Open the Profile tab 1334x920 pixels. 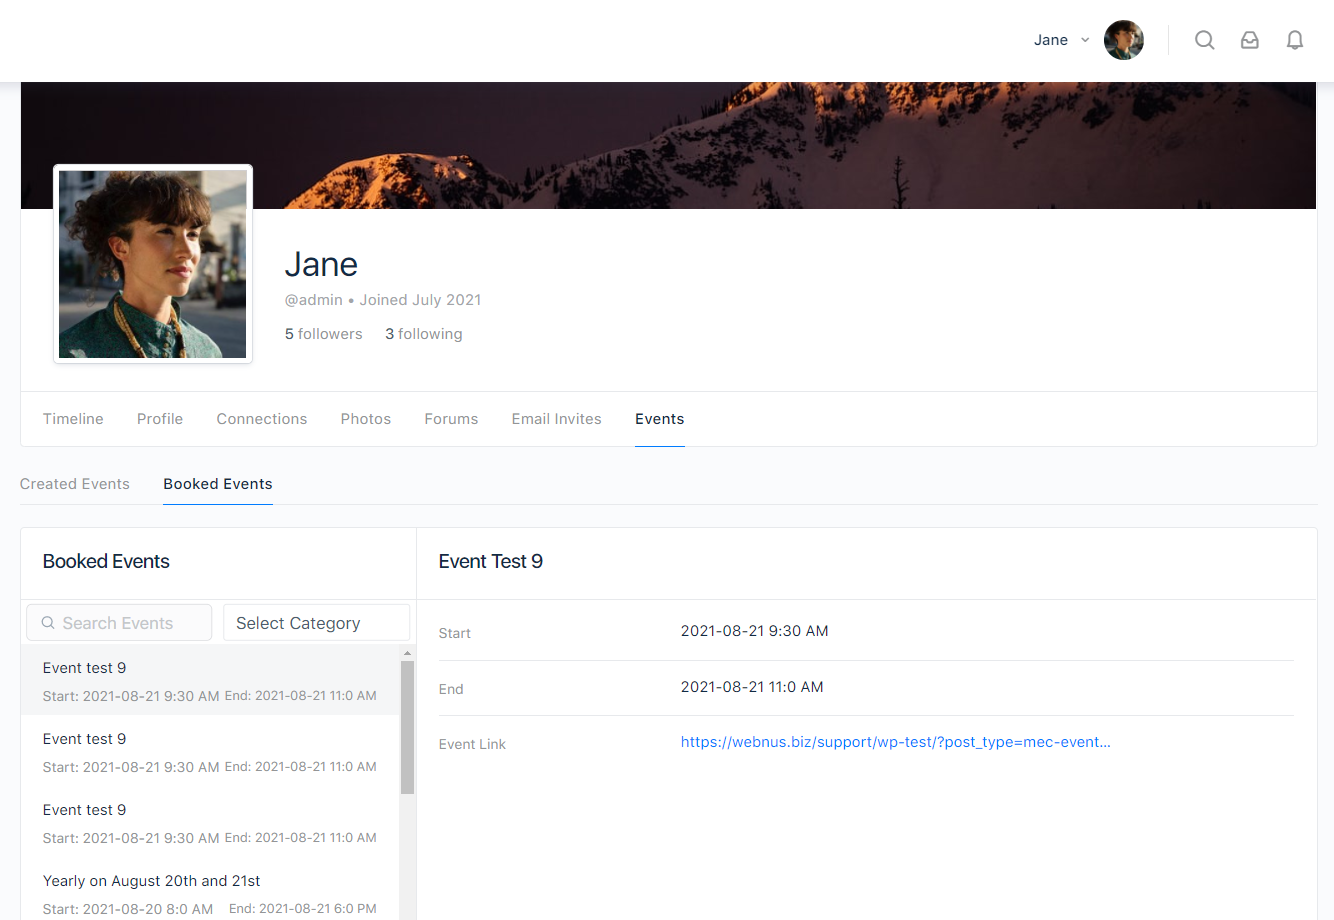point(160,419)
